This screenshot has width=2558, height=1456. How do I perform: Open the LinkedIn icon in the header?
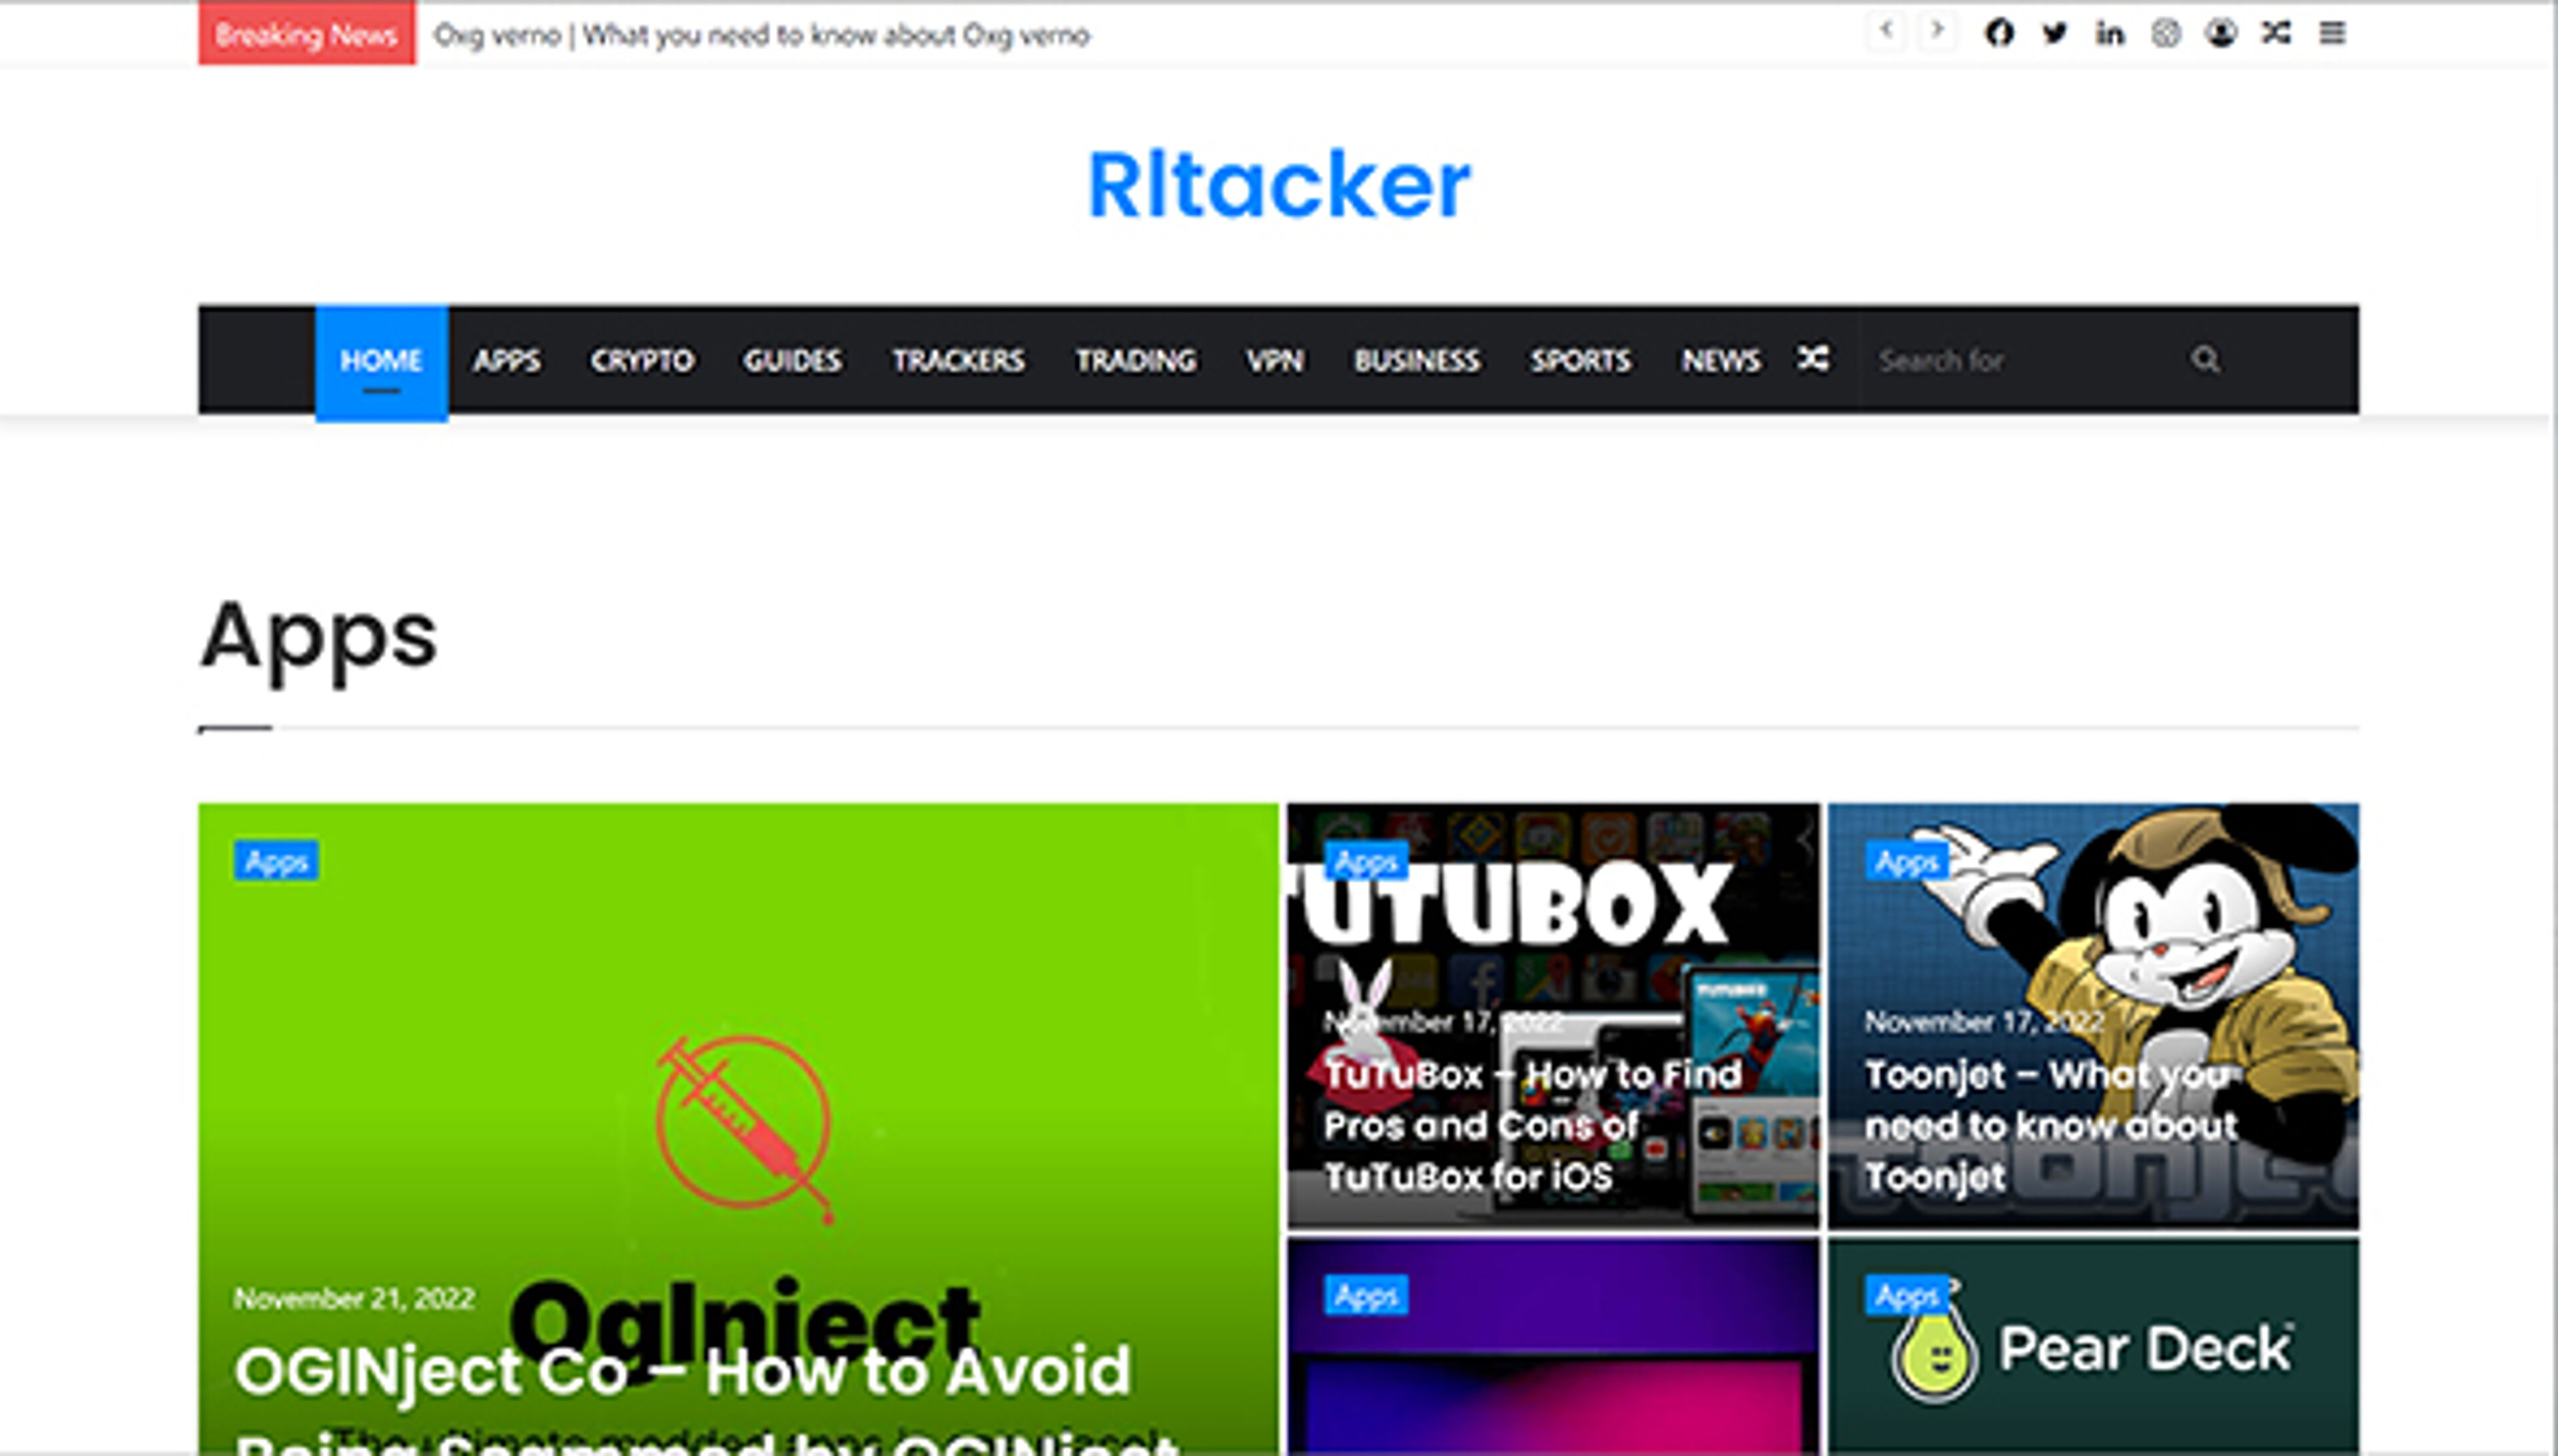2110,33
